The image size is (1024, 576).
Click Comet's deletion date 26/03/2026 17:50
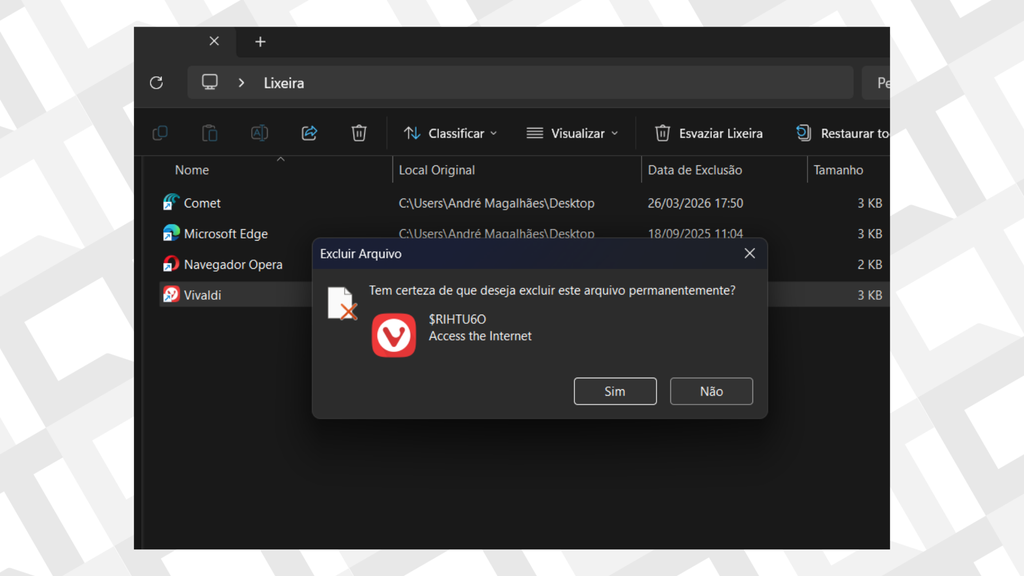coord(695,203)
